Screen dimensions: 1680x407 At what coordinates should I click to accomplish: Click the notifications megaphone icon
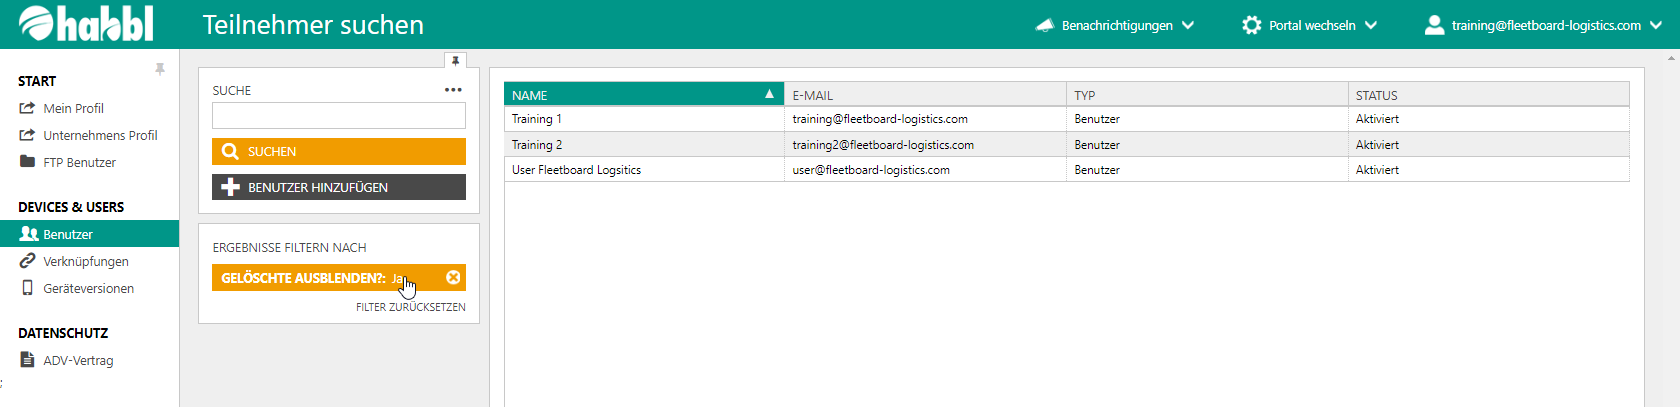pos(1044,25)
